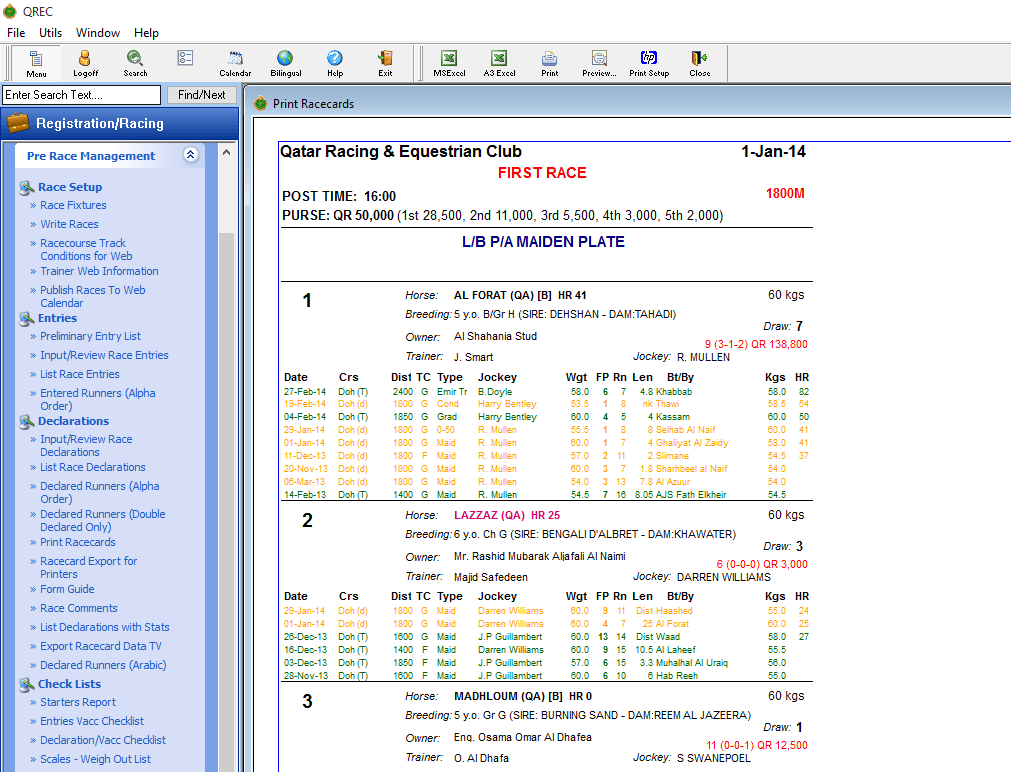Open the Window menu

98,32
